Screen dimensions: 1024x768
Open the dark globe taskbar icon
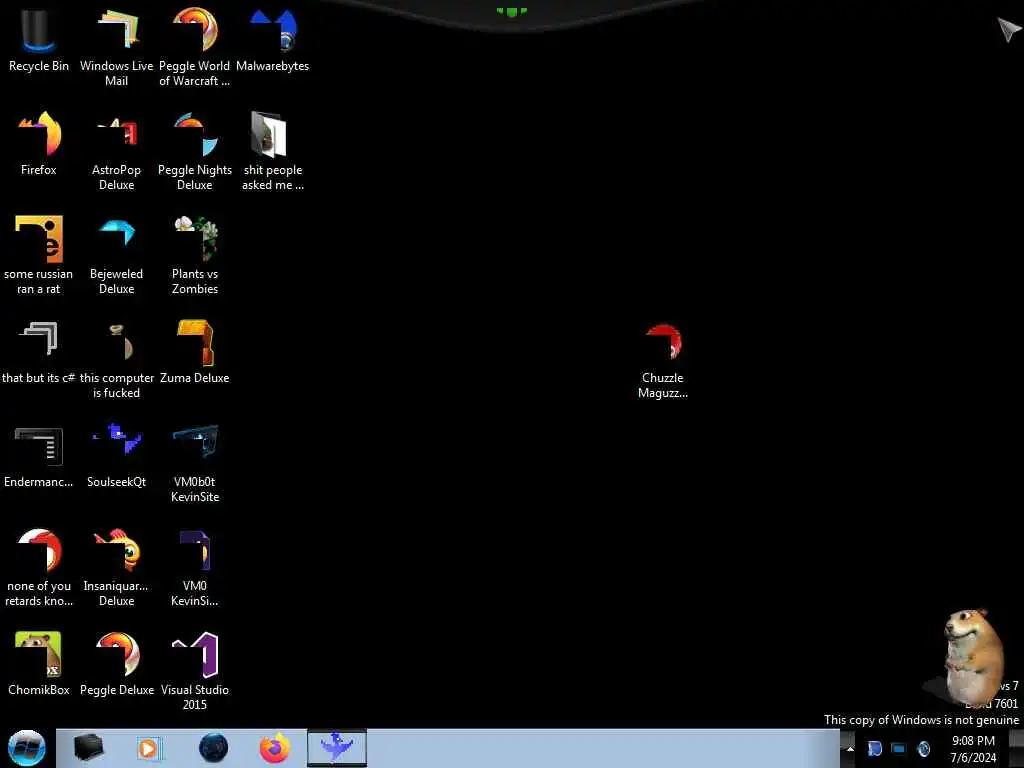coord(213,748)
